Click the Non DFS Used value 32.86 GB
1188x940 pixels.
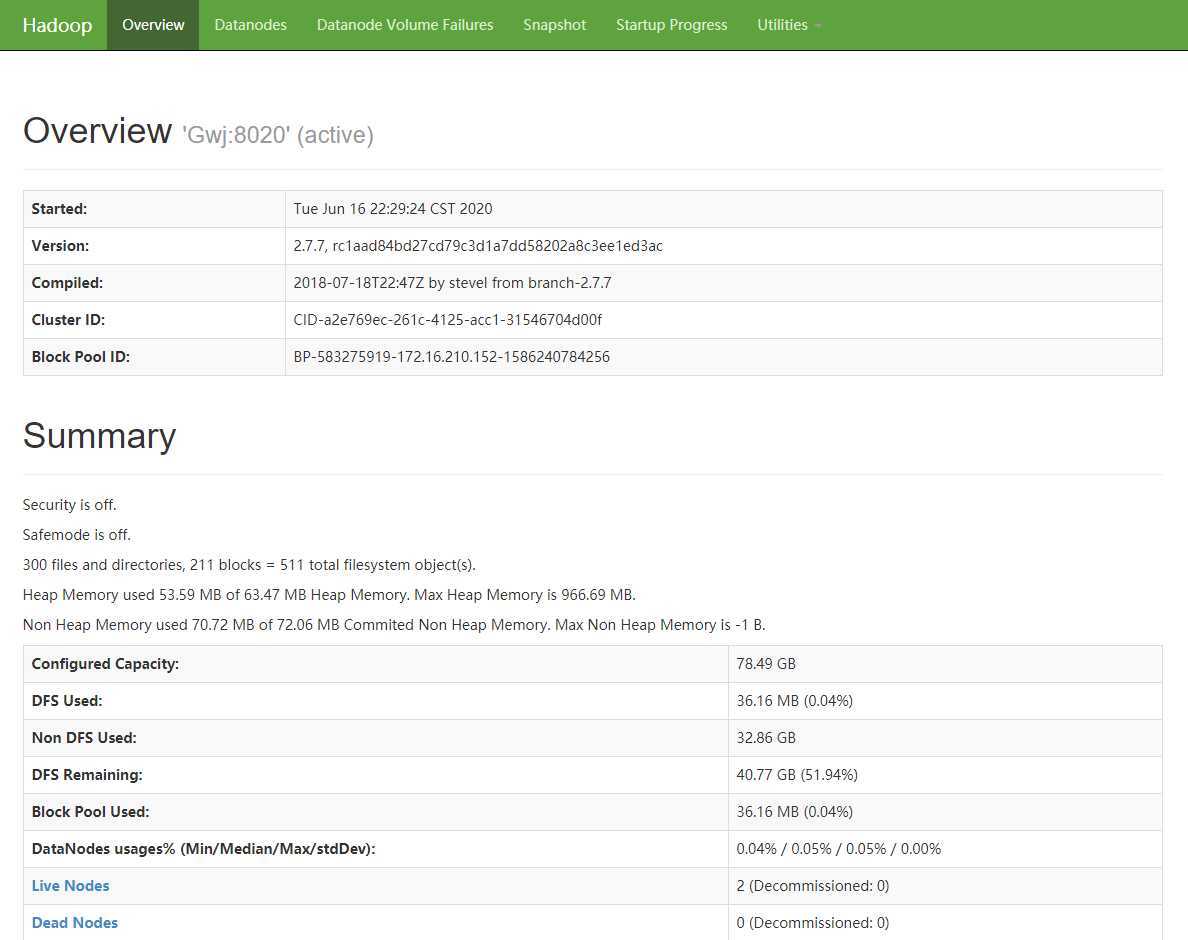[x=766, y=738]
